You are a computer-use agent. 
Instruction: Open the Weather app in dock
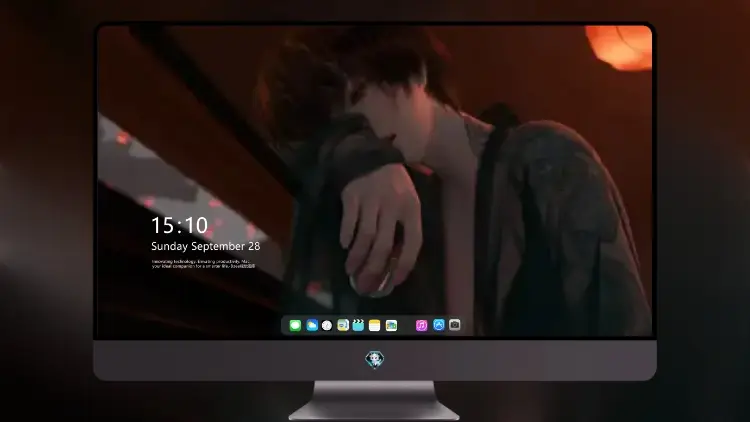tap(312, 325)
